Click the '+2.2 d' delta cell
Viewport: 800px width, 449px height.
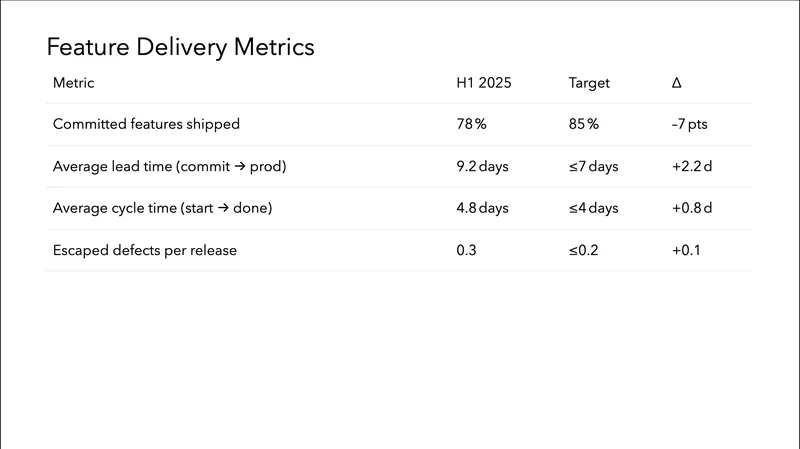click(x=692, y=167)
